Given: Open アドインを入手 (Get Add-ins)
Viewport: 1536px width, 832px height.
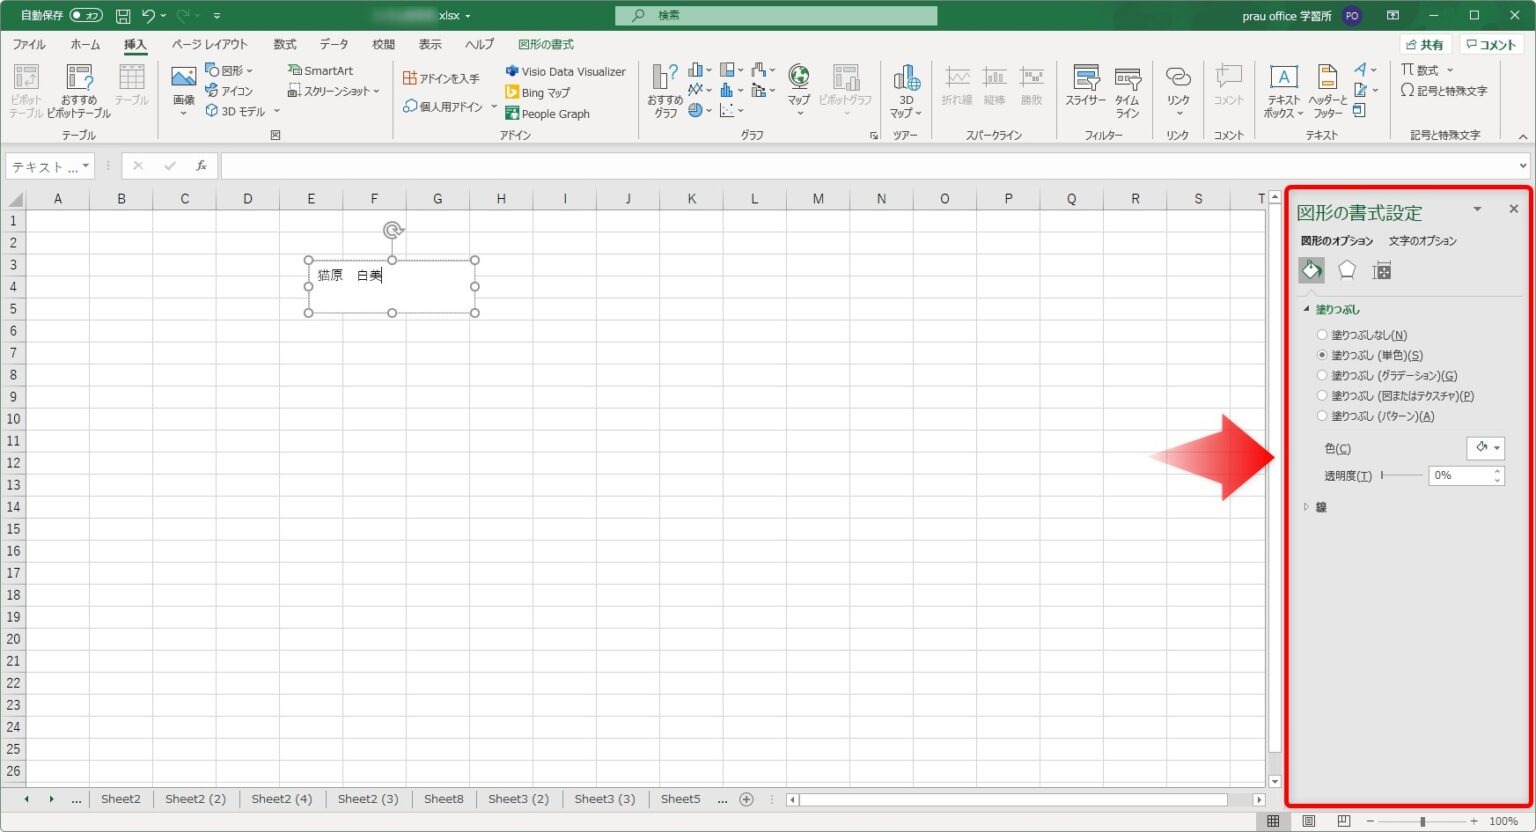Looking at the screenshot, I should tap(441, 78).
